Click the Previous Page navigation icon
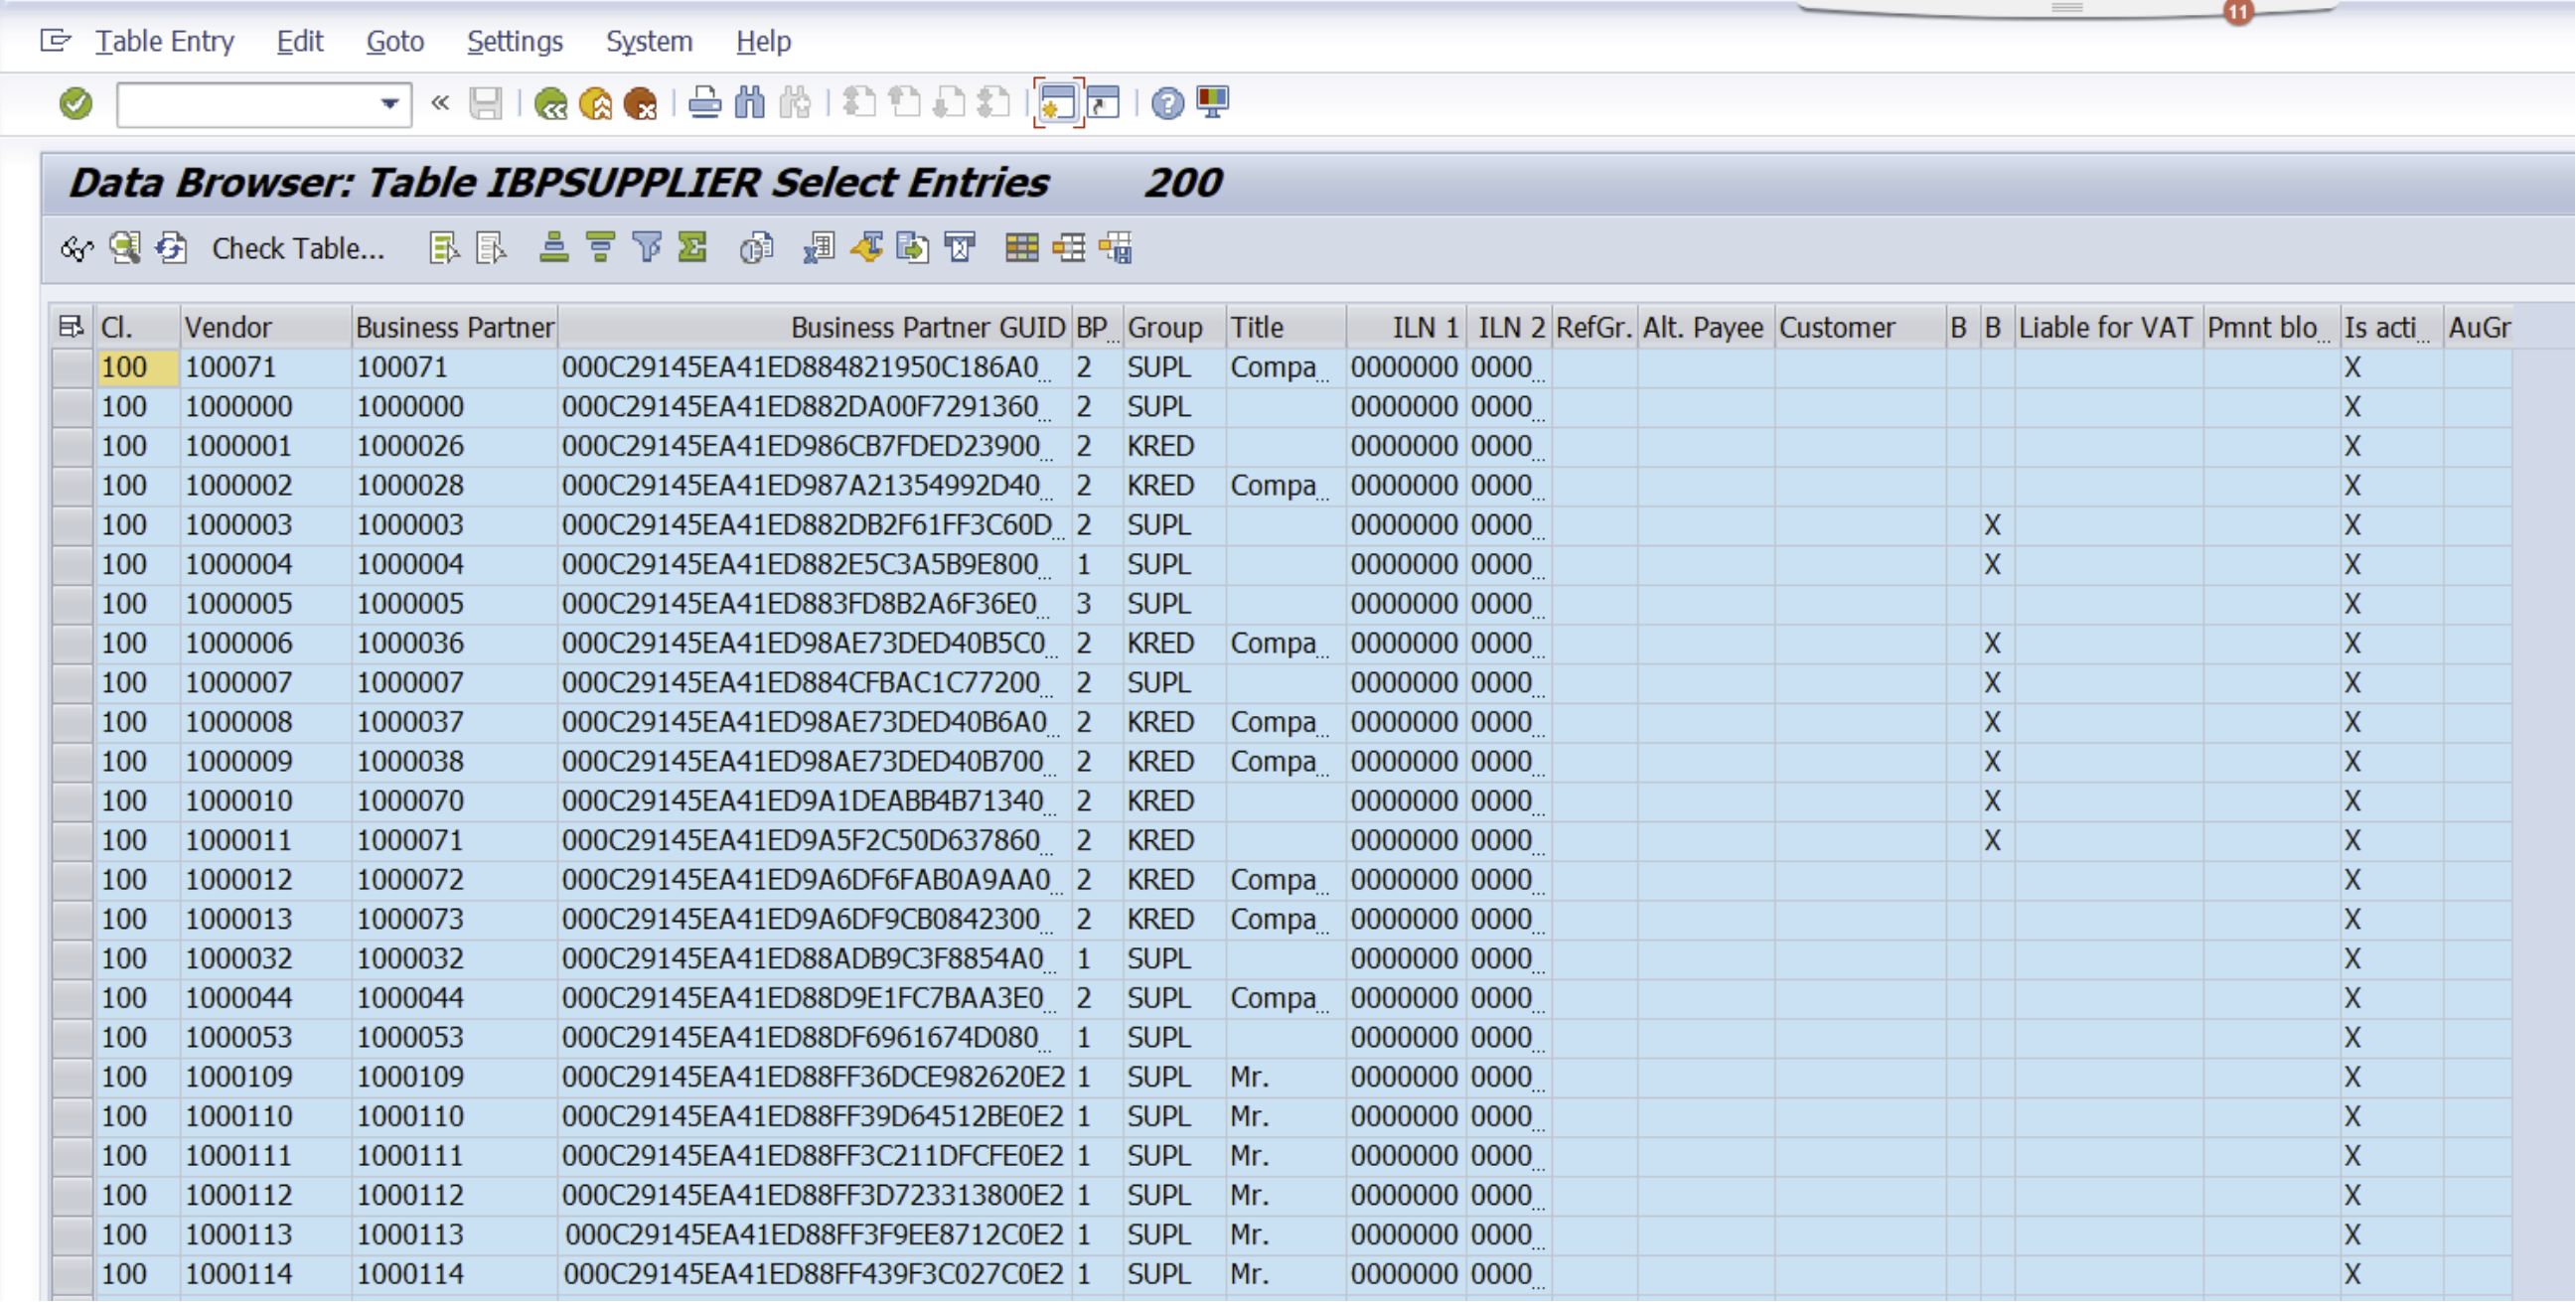 click(904, 103)
